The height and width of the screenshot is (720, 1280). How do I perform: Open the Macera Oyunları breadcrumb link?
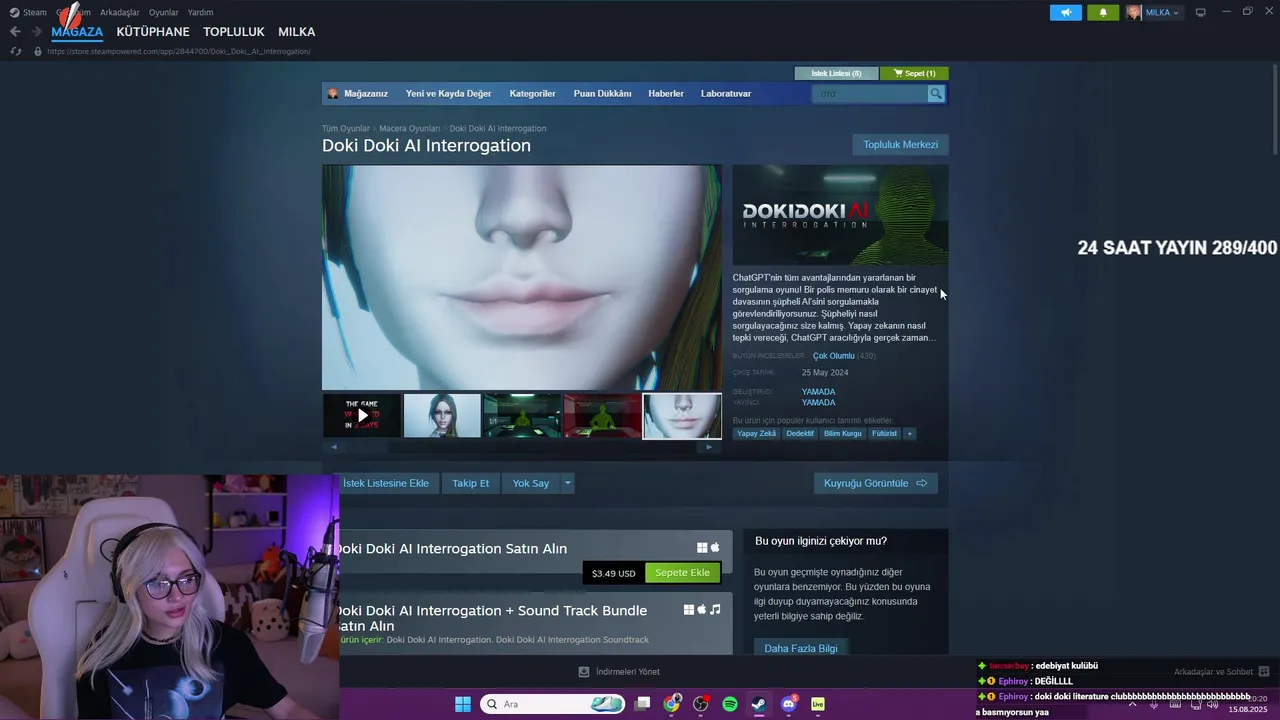[409, 129]
